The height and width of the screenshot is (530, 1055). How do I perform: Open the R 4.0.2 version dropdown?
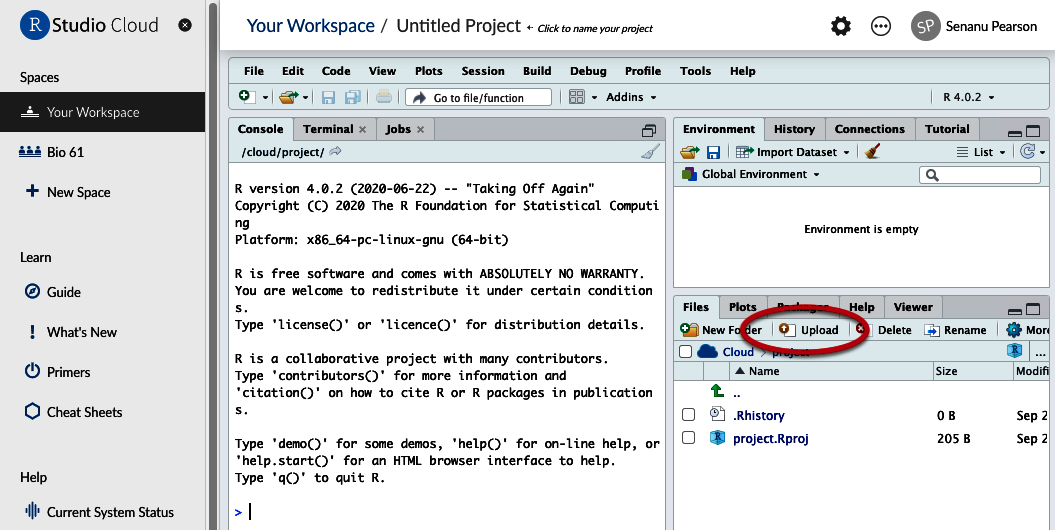tap(968, 98)
